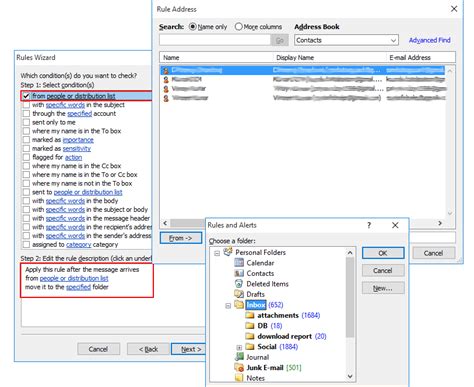Click the Social subfolder icon

pyautogui.click(x=250, y=347)
